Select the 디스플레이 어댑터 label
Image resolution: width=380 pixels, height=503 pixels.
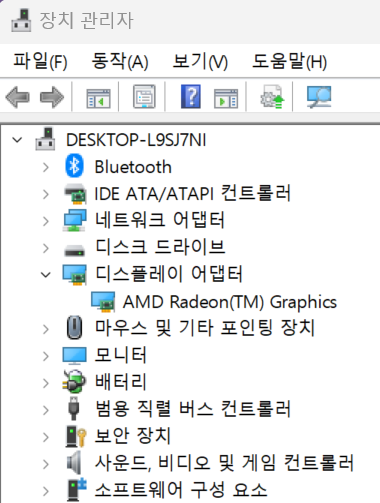(168, 274)
